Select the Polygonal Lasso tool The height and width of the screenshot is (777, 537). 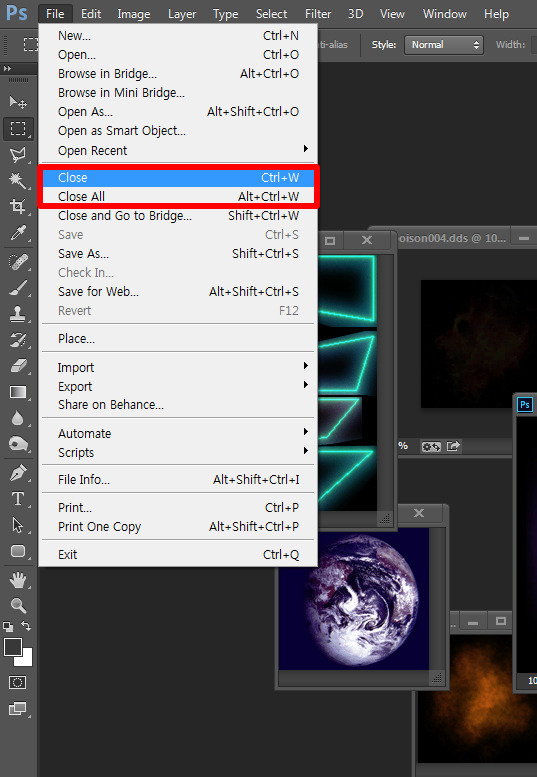tap(18, 155)
